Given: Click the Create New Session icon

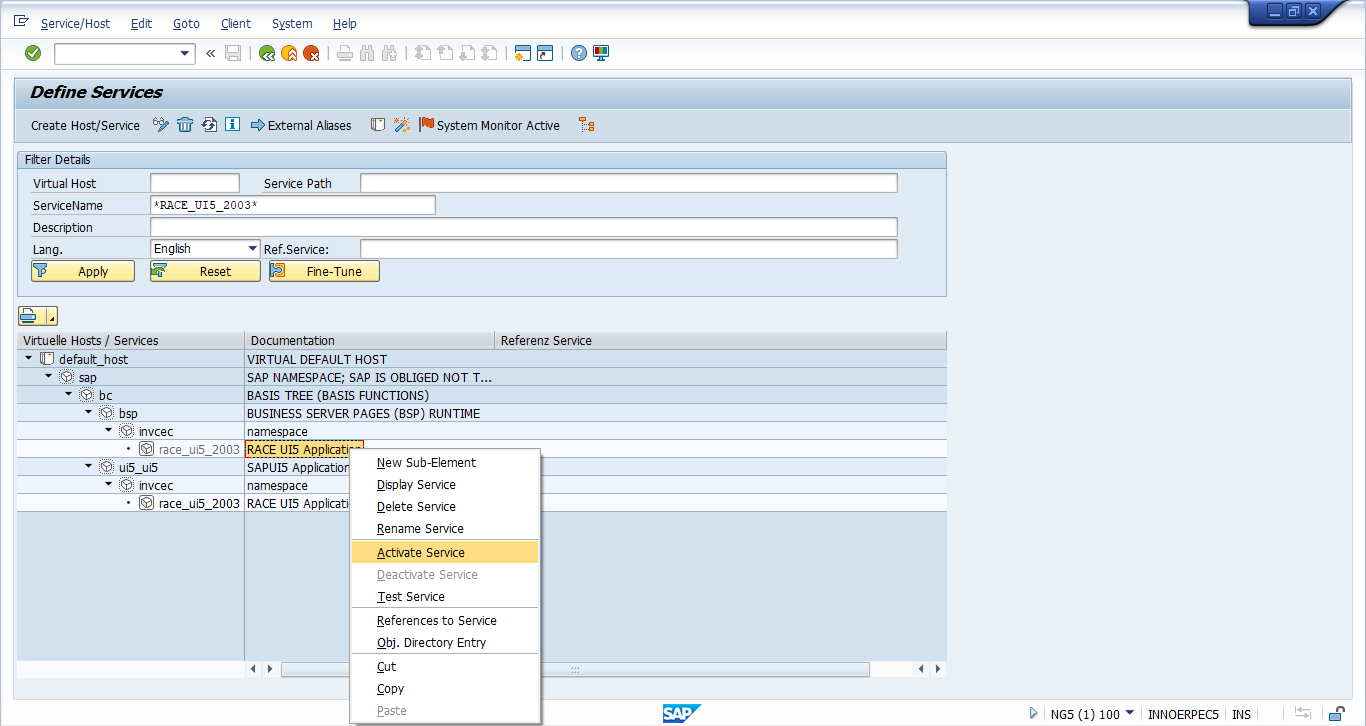Looking at the screenshot, I should pos(521,53).
